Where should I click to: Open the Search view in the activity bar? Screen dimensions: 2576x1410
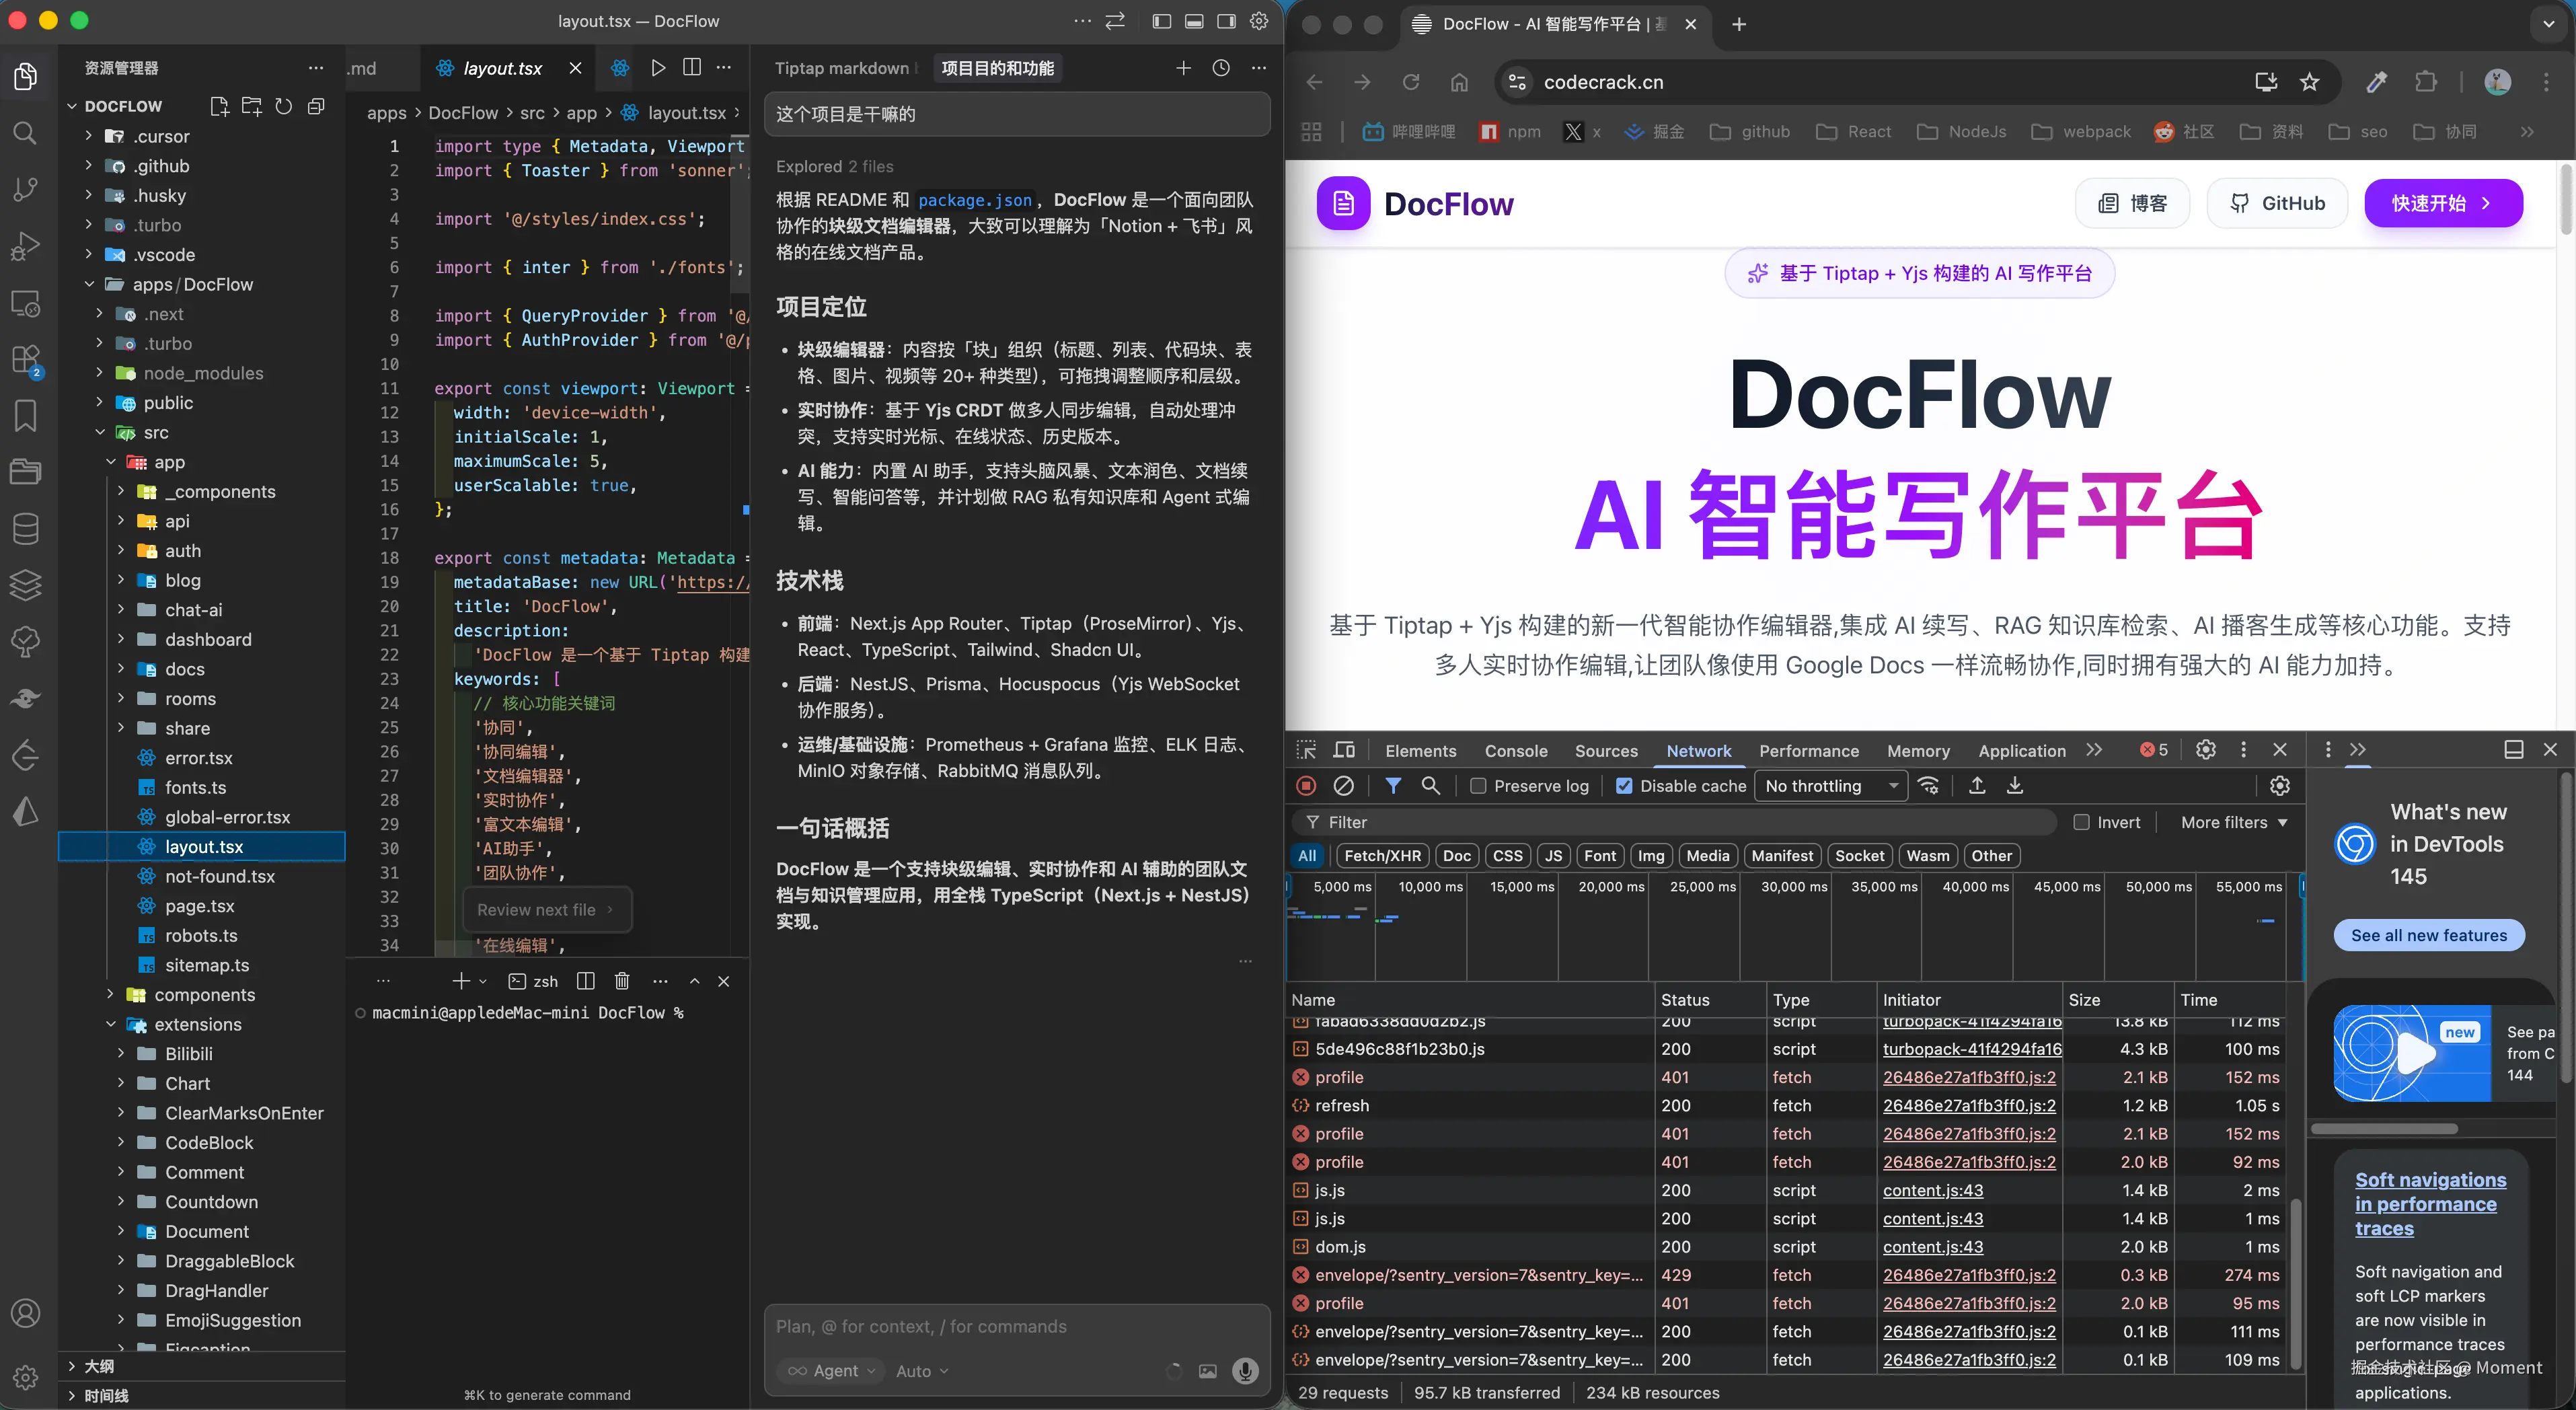click(x=25, y=133)
